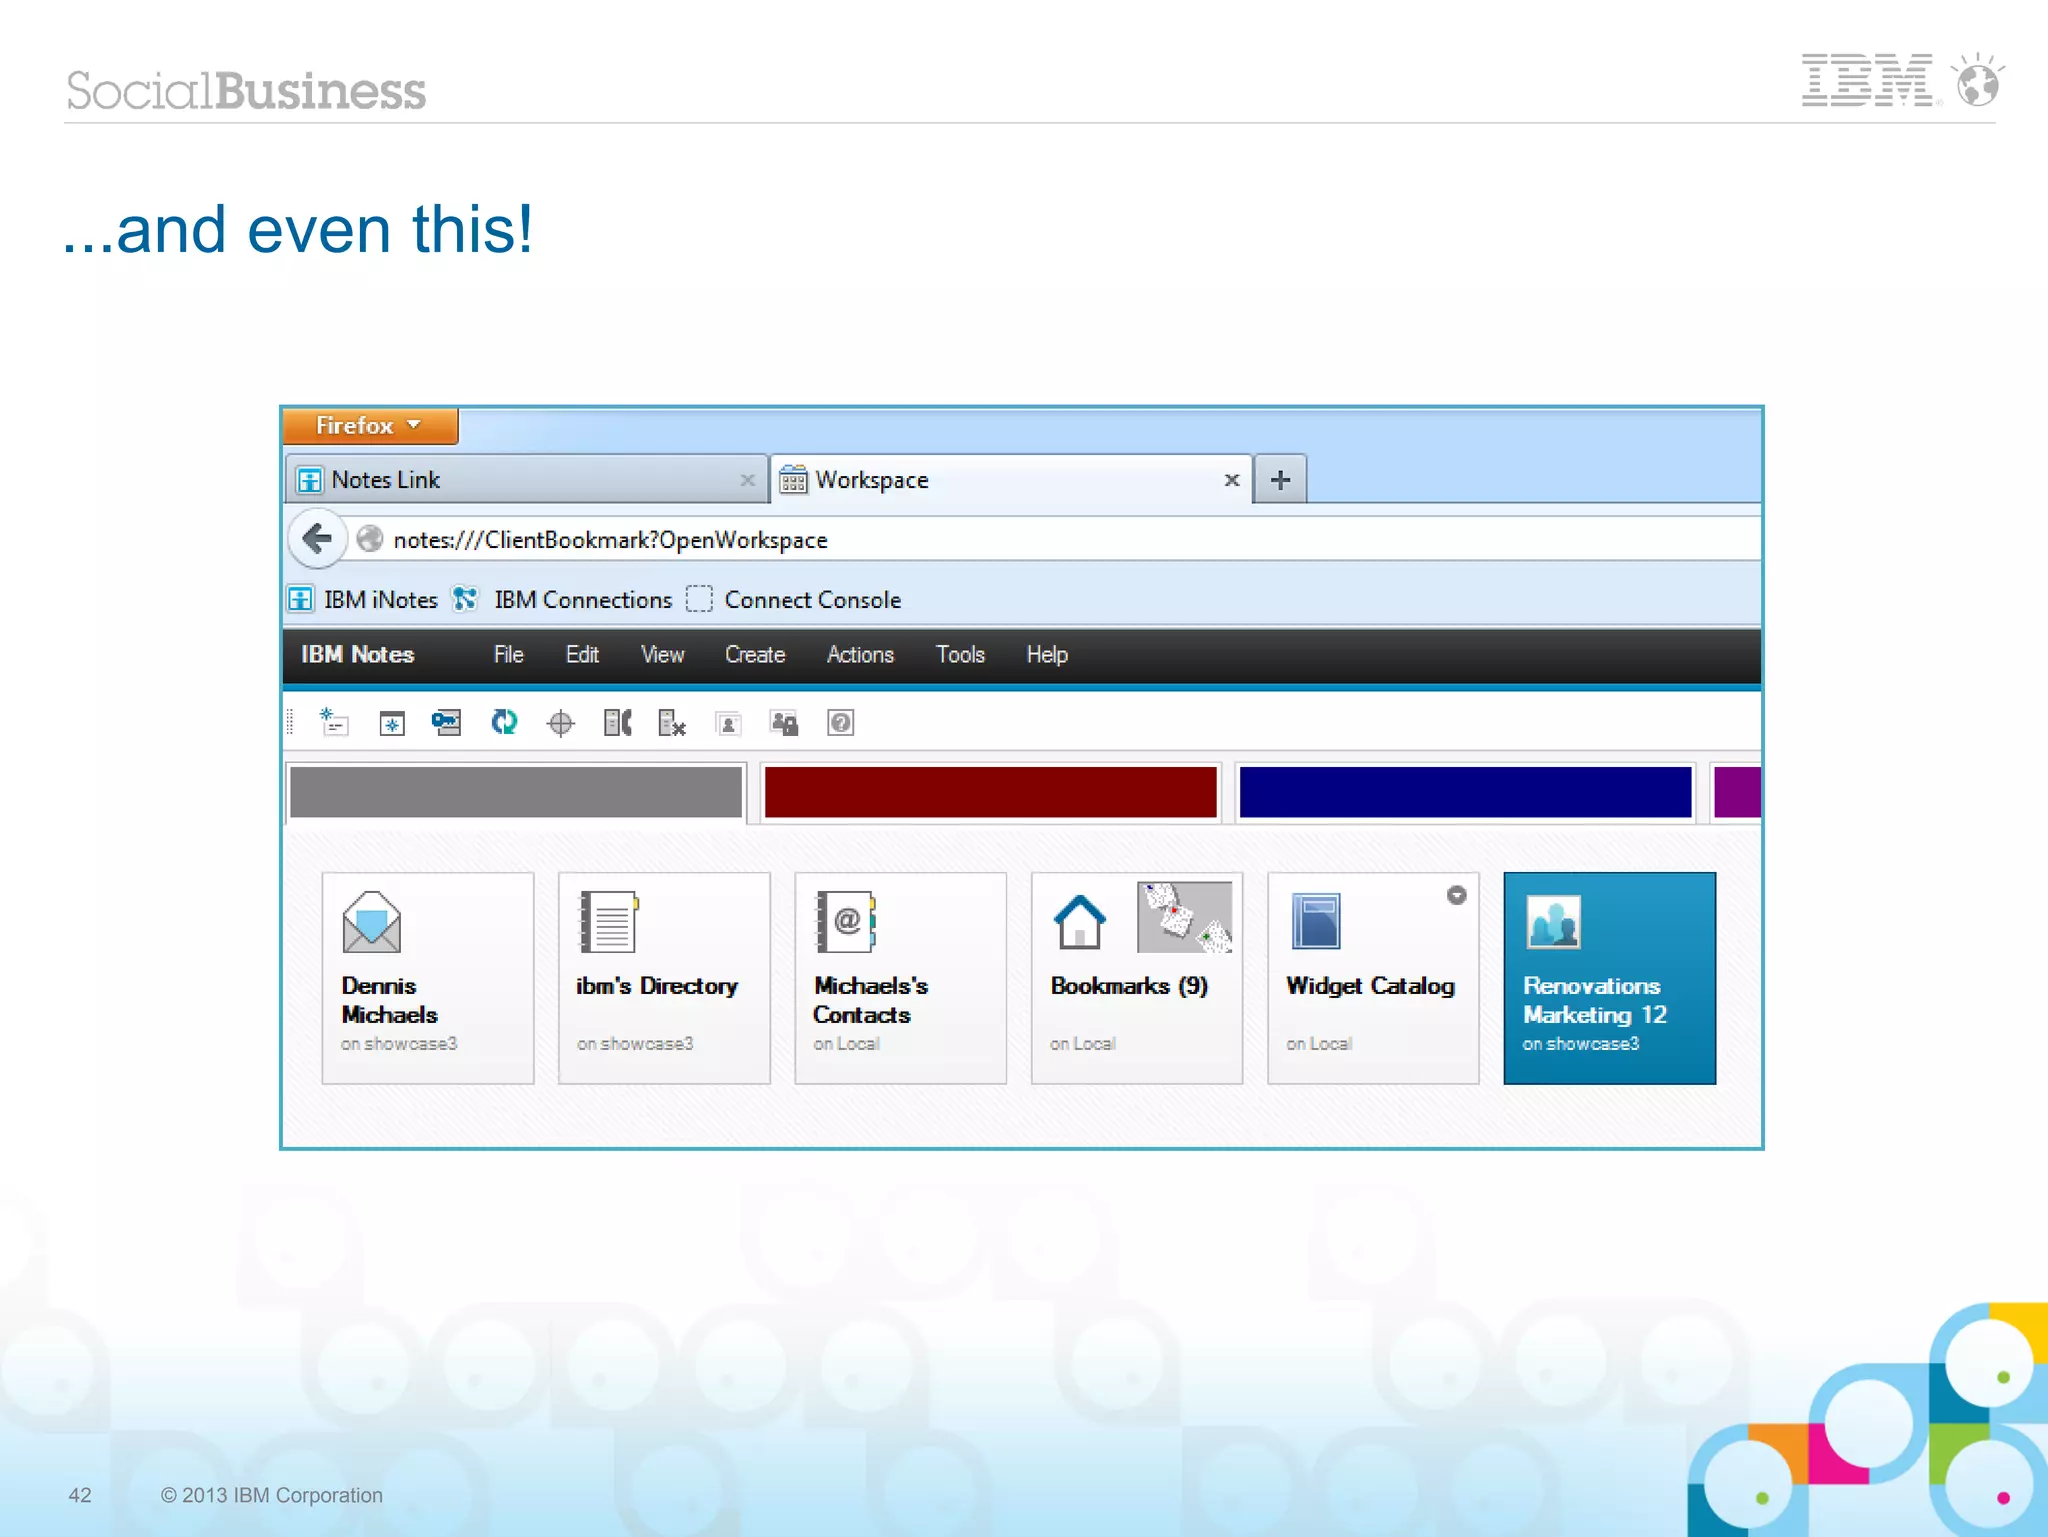2048x1537 pixels.
Task: Click the house icon on Bookmarks tile
Action: click(x=1080, y=921)
